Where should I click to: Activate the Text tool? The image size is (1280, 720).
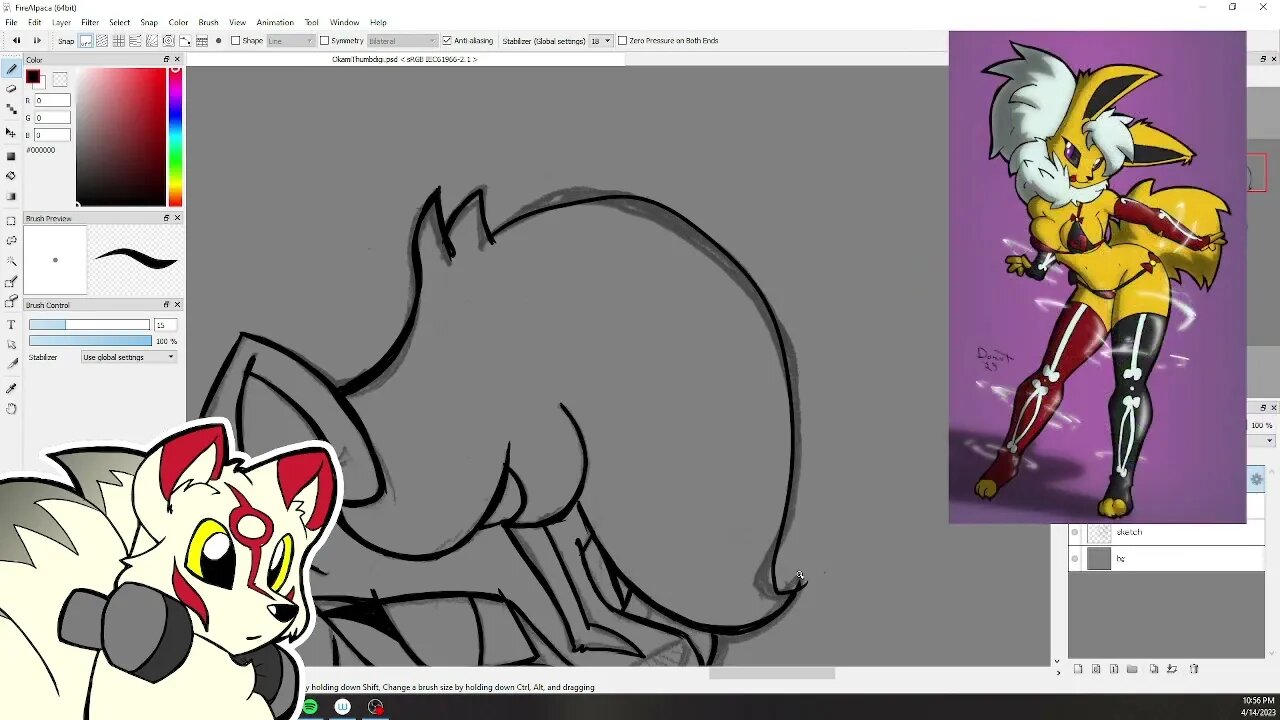[x=11, y=325]
